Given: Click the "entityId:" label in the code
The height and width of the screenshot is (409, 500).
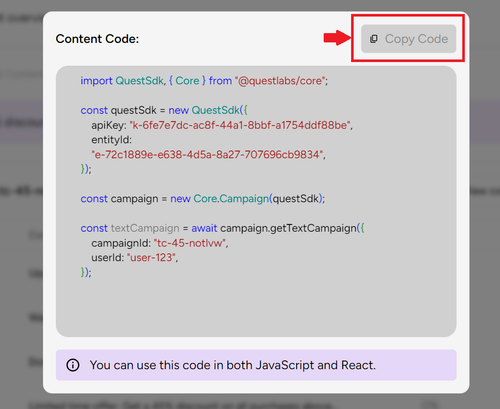Looking at the screenshot, I should point(112,140).
